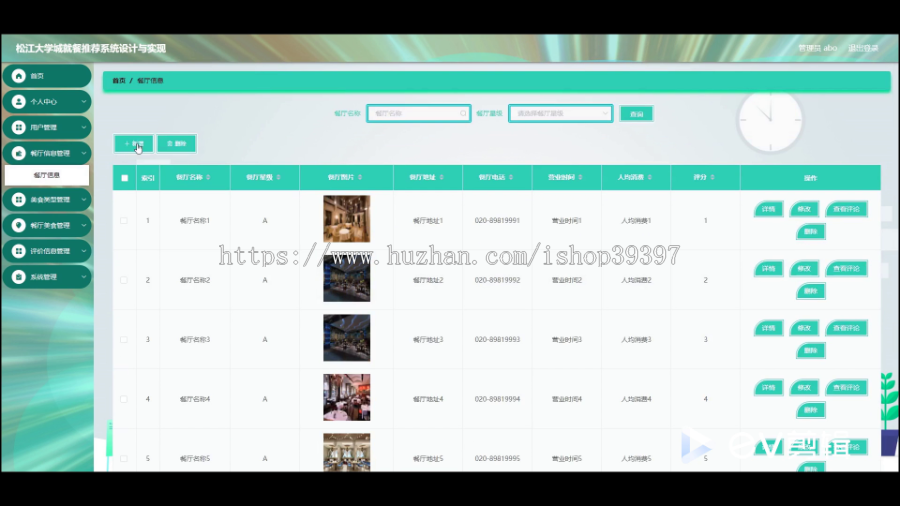Viewport: 900px width, 506px height.
Task: Click the 删除 batch delete button above table
Action: pyautogui.click(x=177, y=143)
